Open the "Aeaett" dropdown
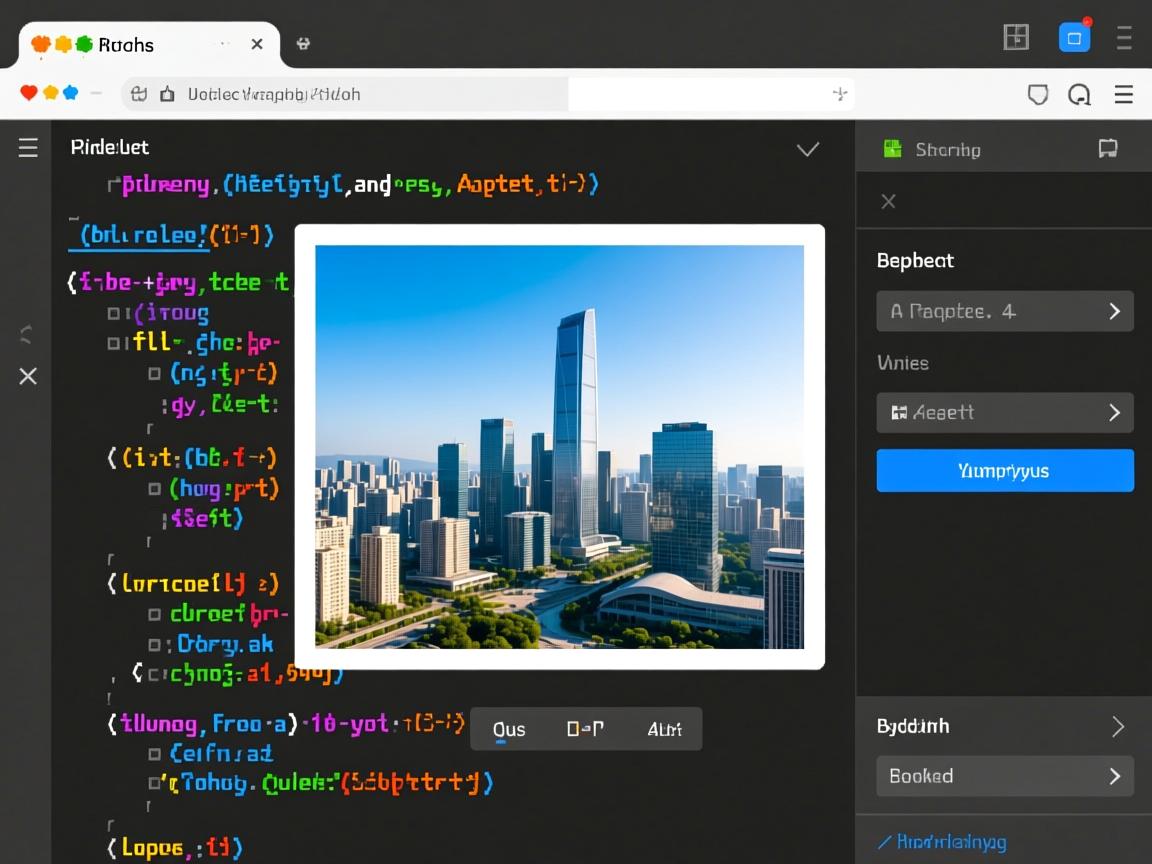The width and height of the screenshot is (1152, 864). point(1005,412)
